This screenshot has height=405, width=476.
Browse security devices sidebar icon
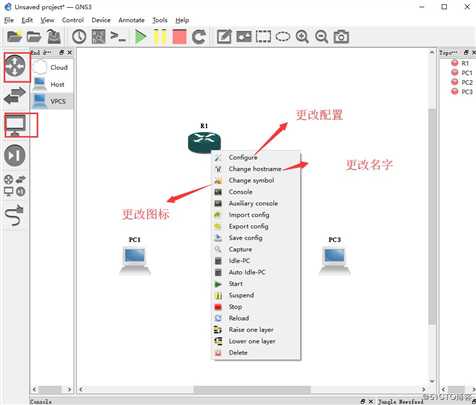(15, 155)
